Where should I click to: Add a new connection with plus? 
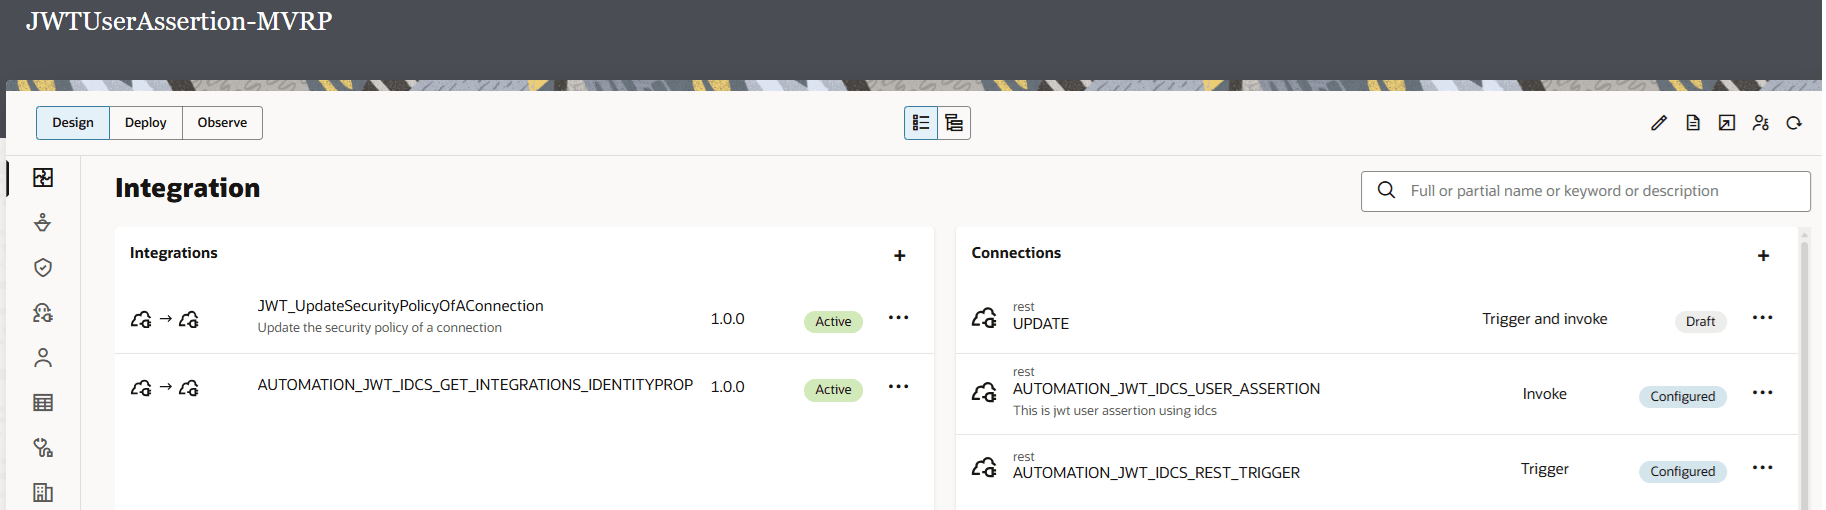coord(1764,256)
